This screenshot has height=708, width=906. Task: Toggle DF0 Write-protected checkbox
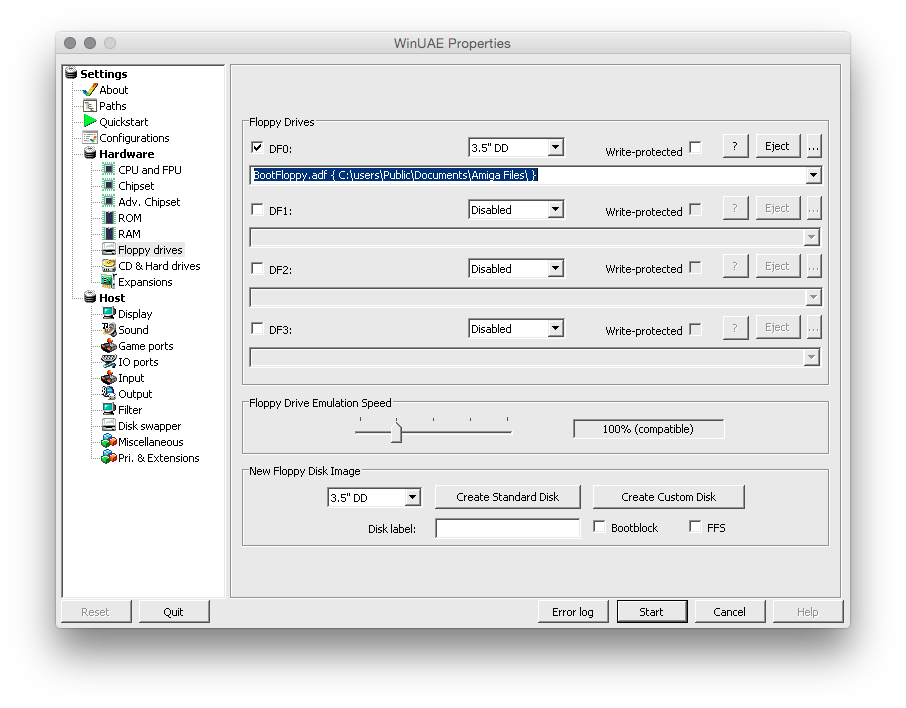[x=696, y=147]
